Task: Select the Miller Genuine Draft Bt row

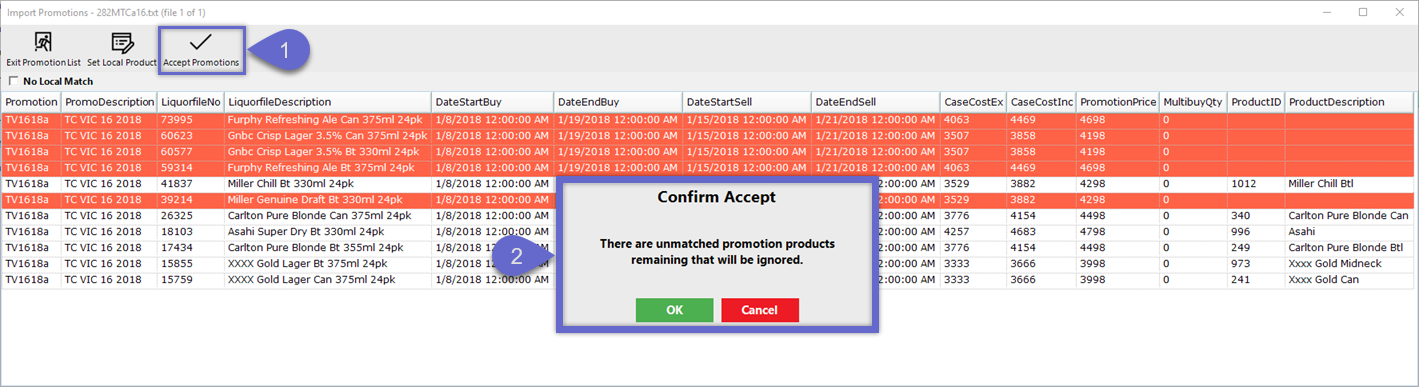Action: point(708,200)
